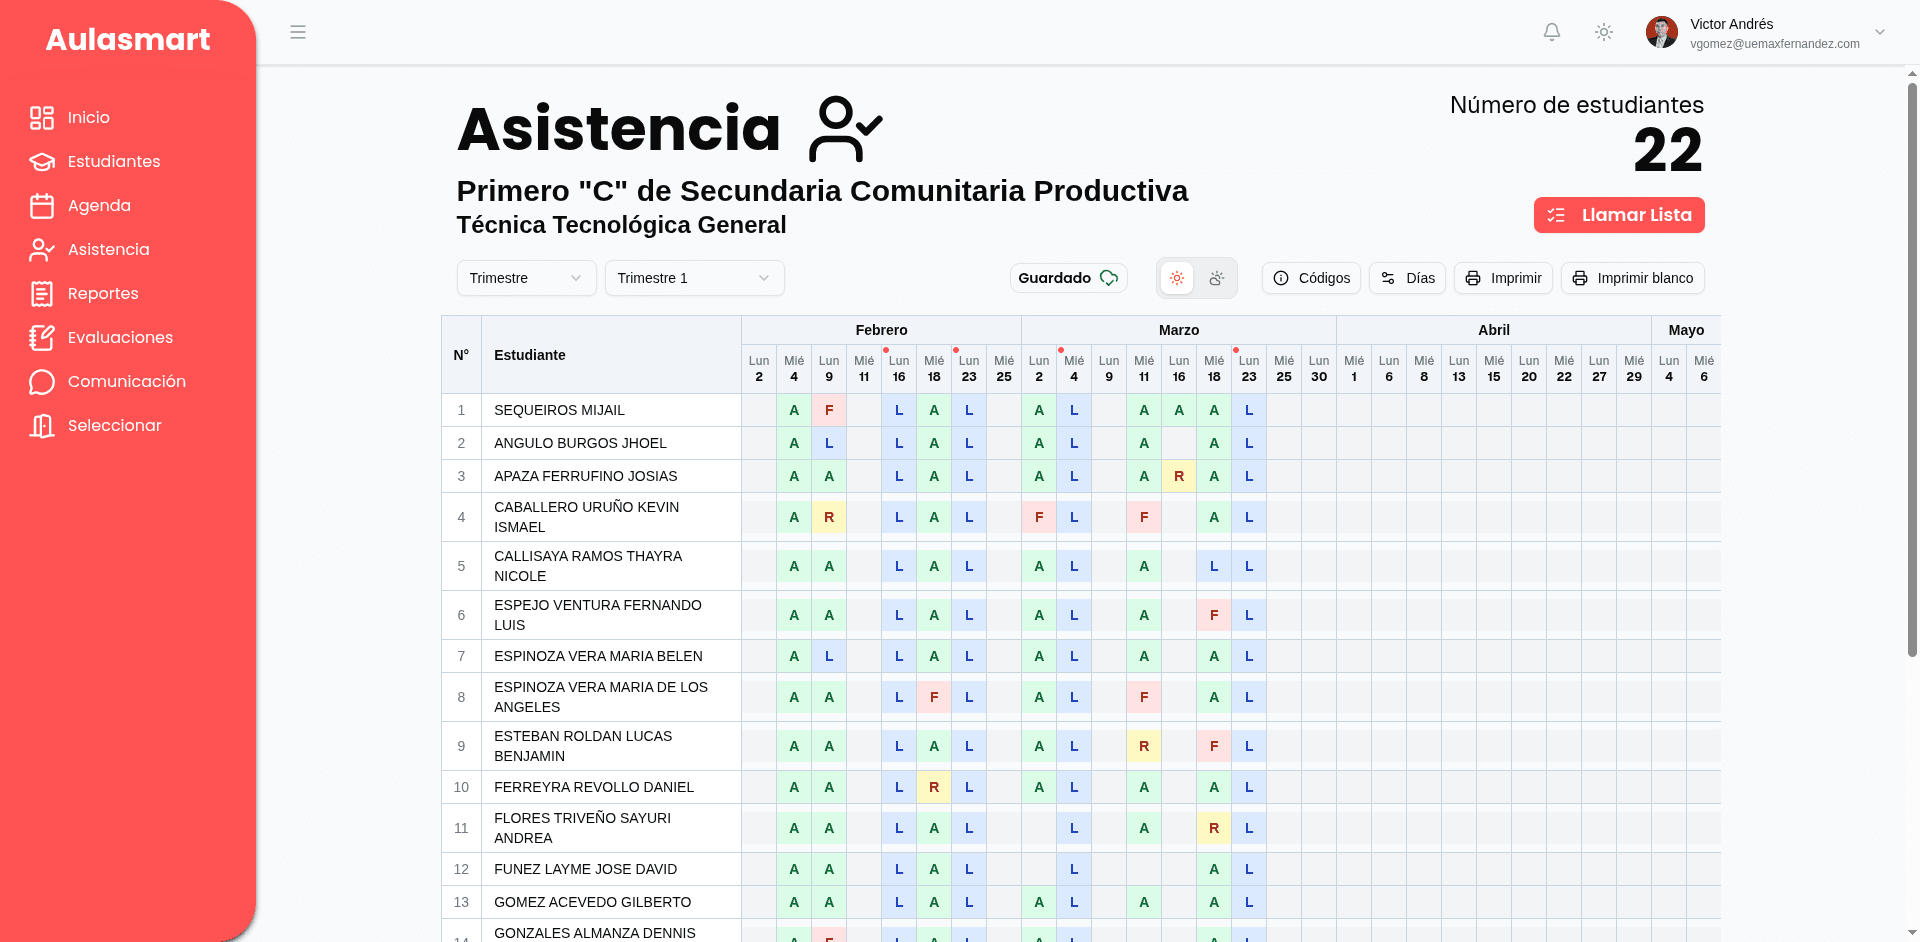Click Imprimir blanco button
This screenshot has width=1920, height=942.
coord(1632,278)
